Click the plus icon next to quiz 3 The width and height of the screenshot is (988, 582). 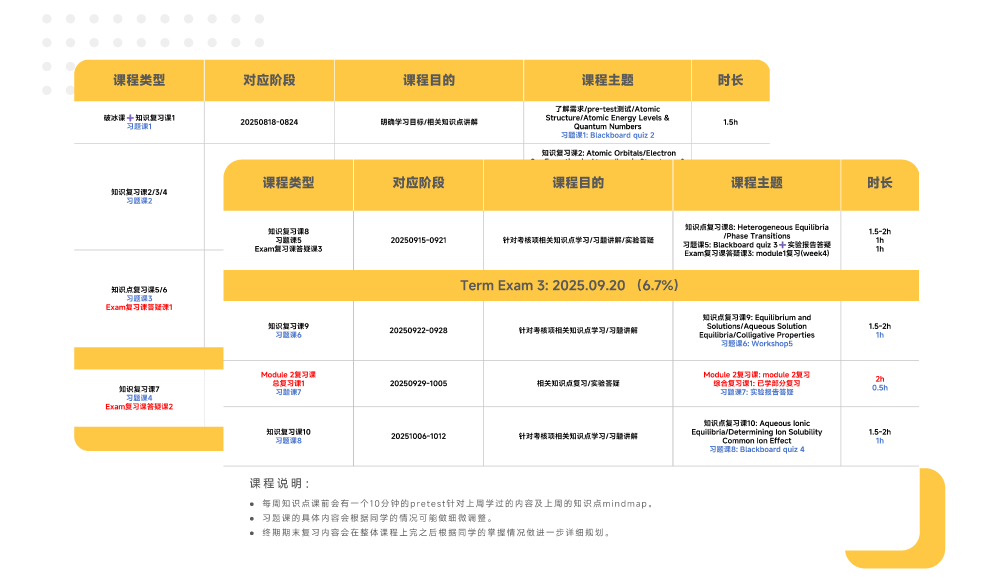click(781, 245)
